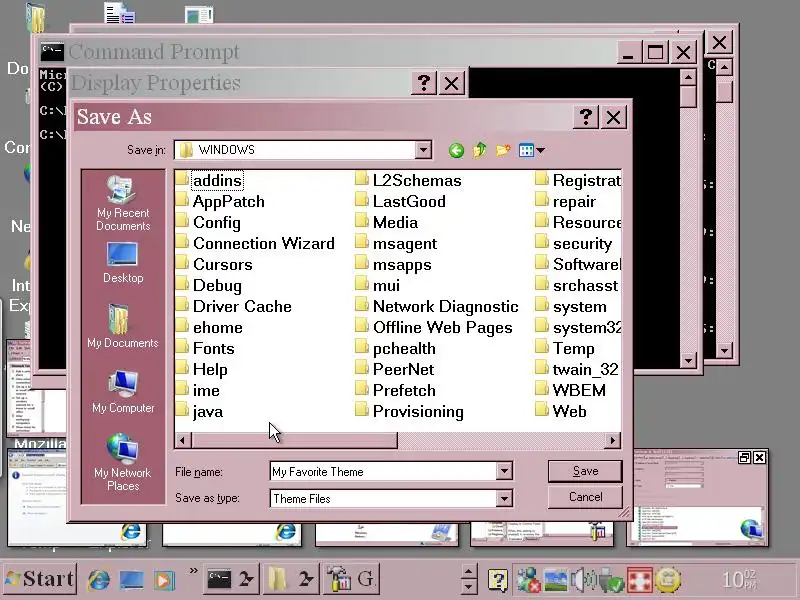This screenshot has width=800, height=600.
Task: Select the java folder
Action: point(199,411)
